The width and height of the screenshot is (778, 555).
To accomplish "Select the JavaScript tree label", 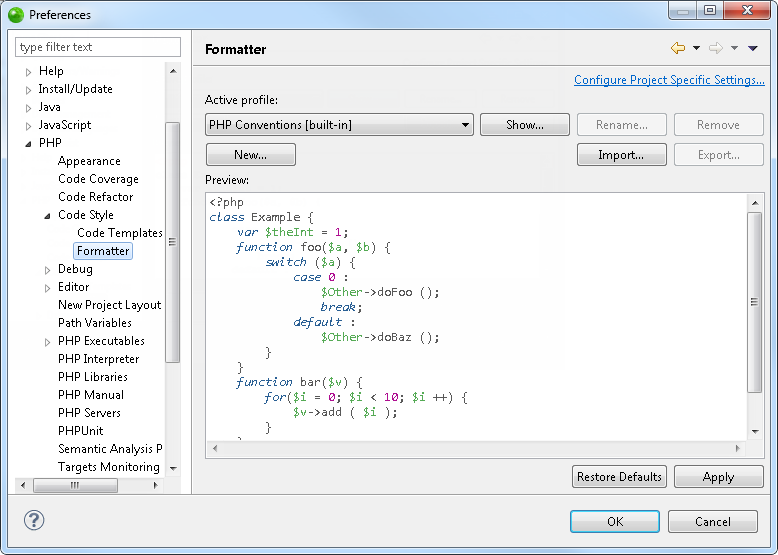I will [x=65, y=124].
